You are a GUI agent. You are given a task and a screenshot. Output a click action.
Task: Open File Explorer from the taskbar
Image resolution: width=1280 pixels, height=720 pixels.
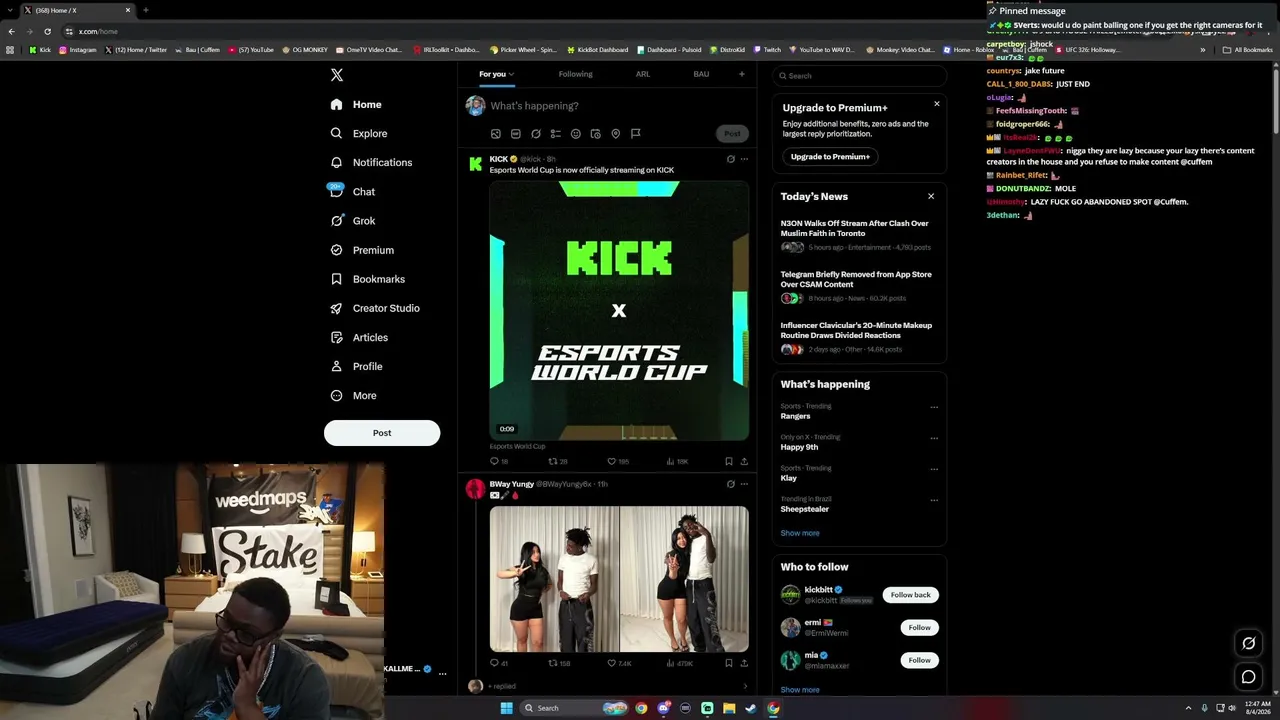tap(729, 708)
